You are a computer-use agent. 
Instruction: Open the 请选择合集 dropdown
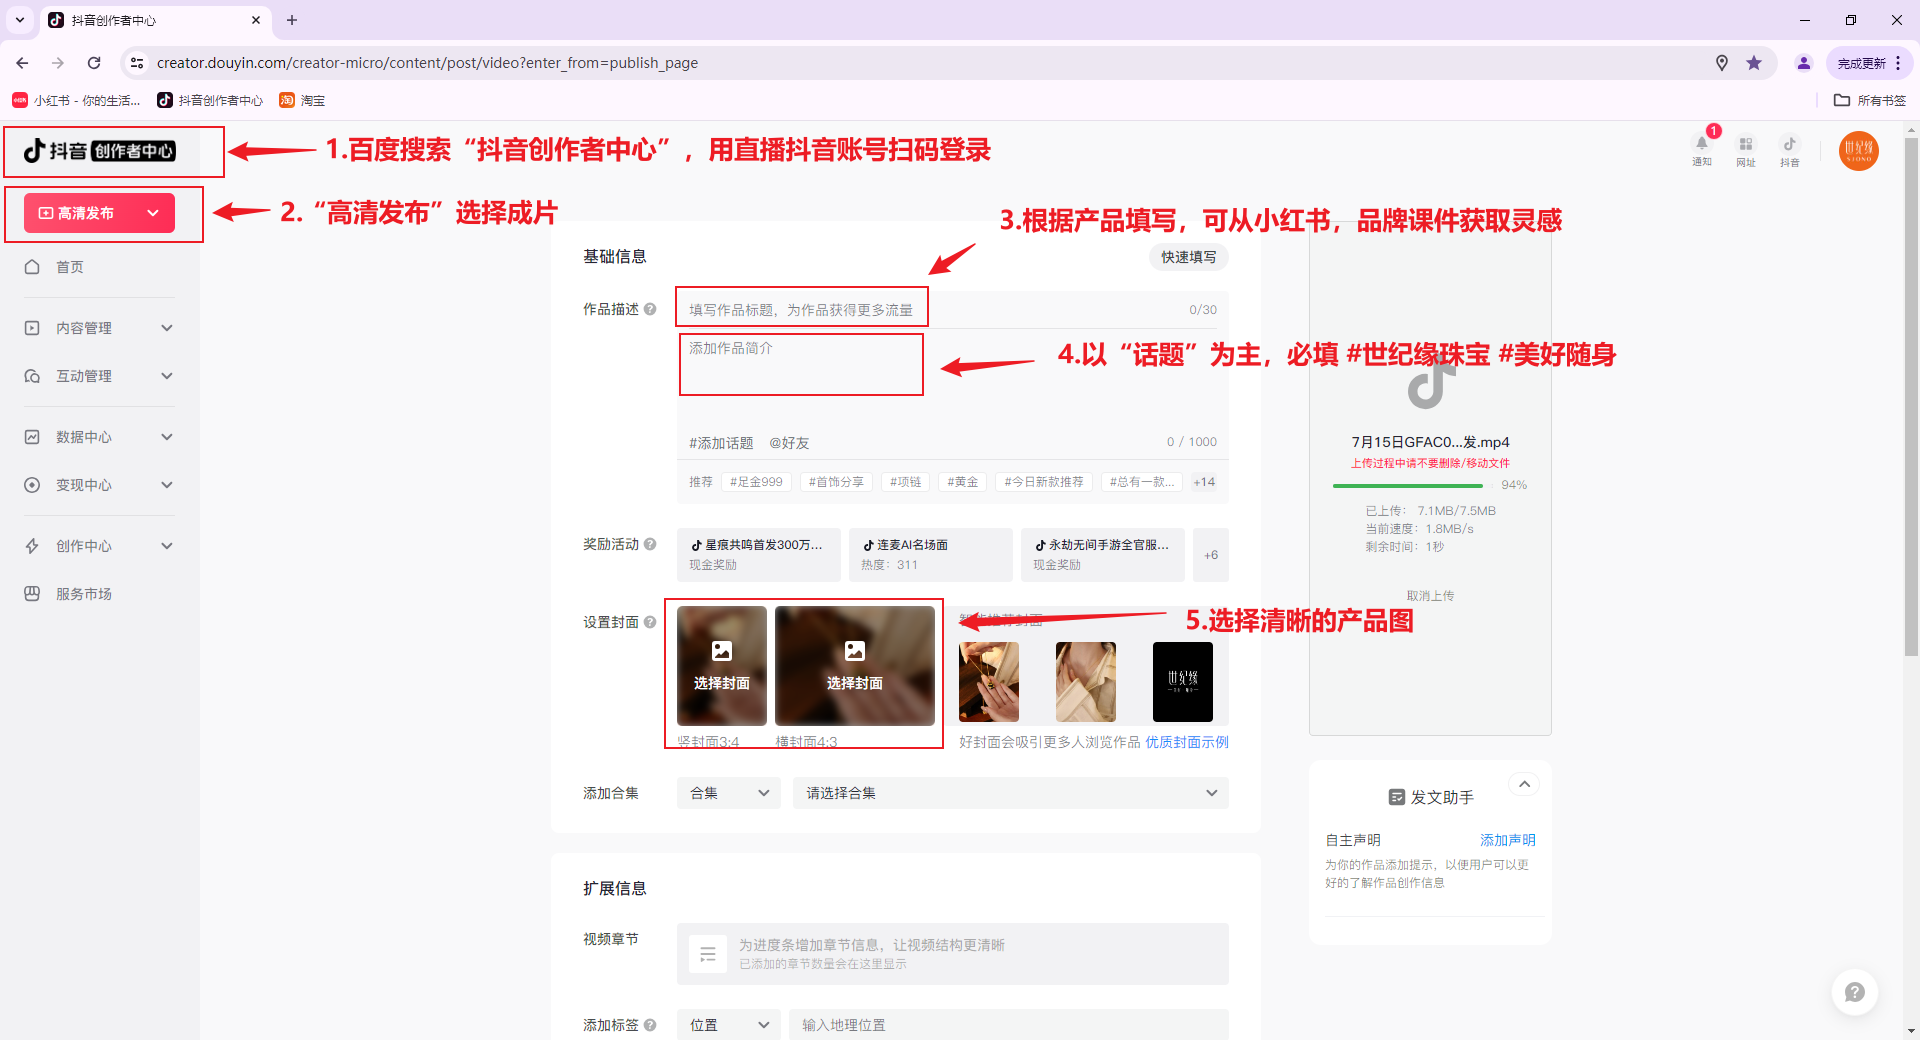(x=1010, y=793)
